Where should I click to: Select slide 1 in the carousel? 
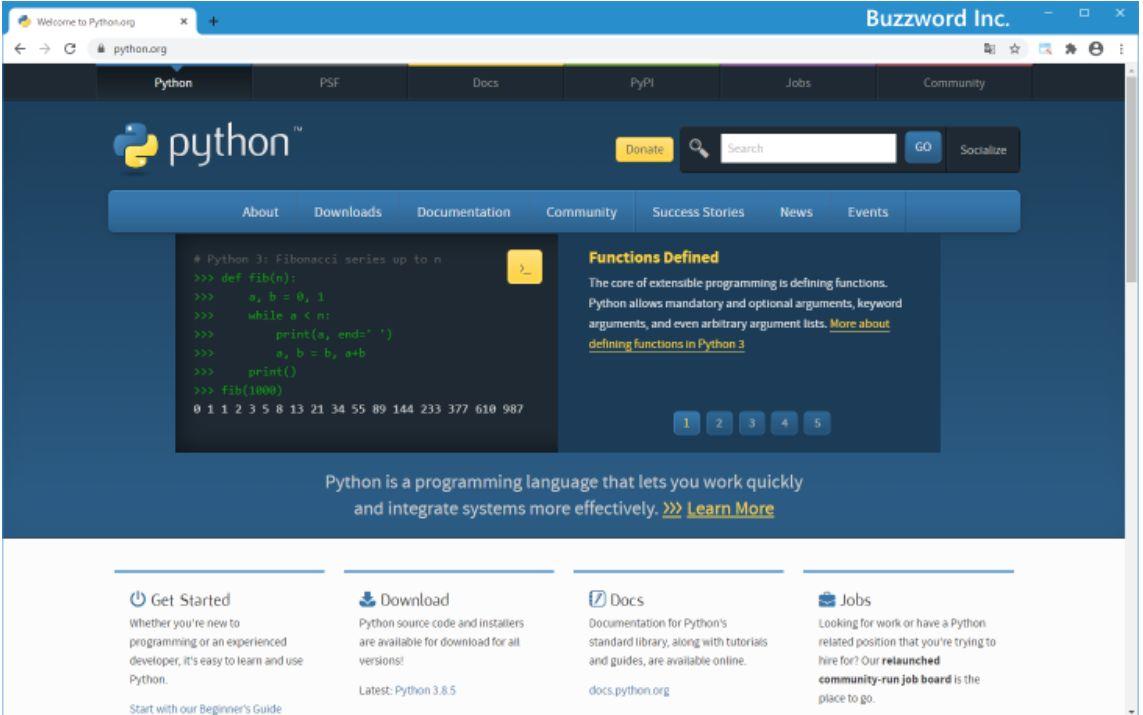pos(686,423)
